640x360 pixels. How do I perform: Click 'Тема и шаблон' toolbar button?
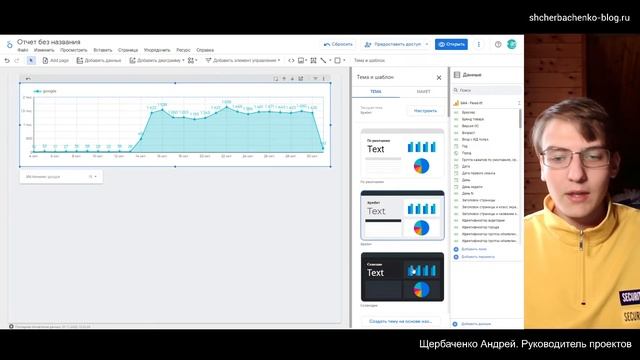pos(369,60)
